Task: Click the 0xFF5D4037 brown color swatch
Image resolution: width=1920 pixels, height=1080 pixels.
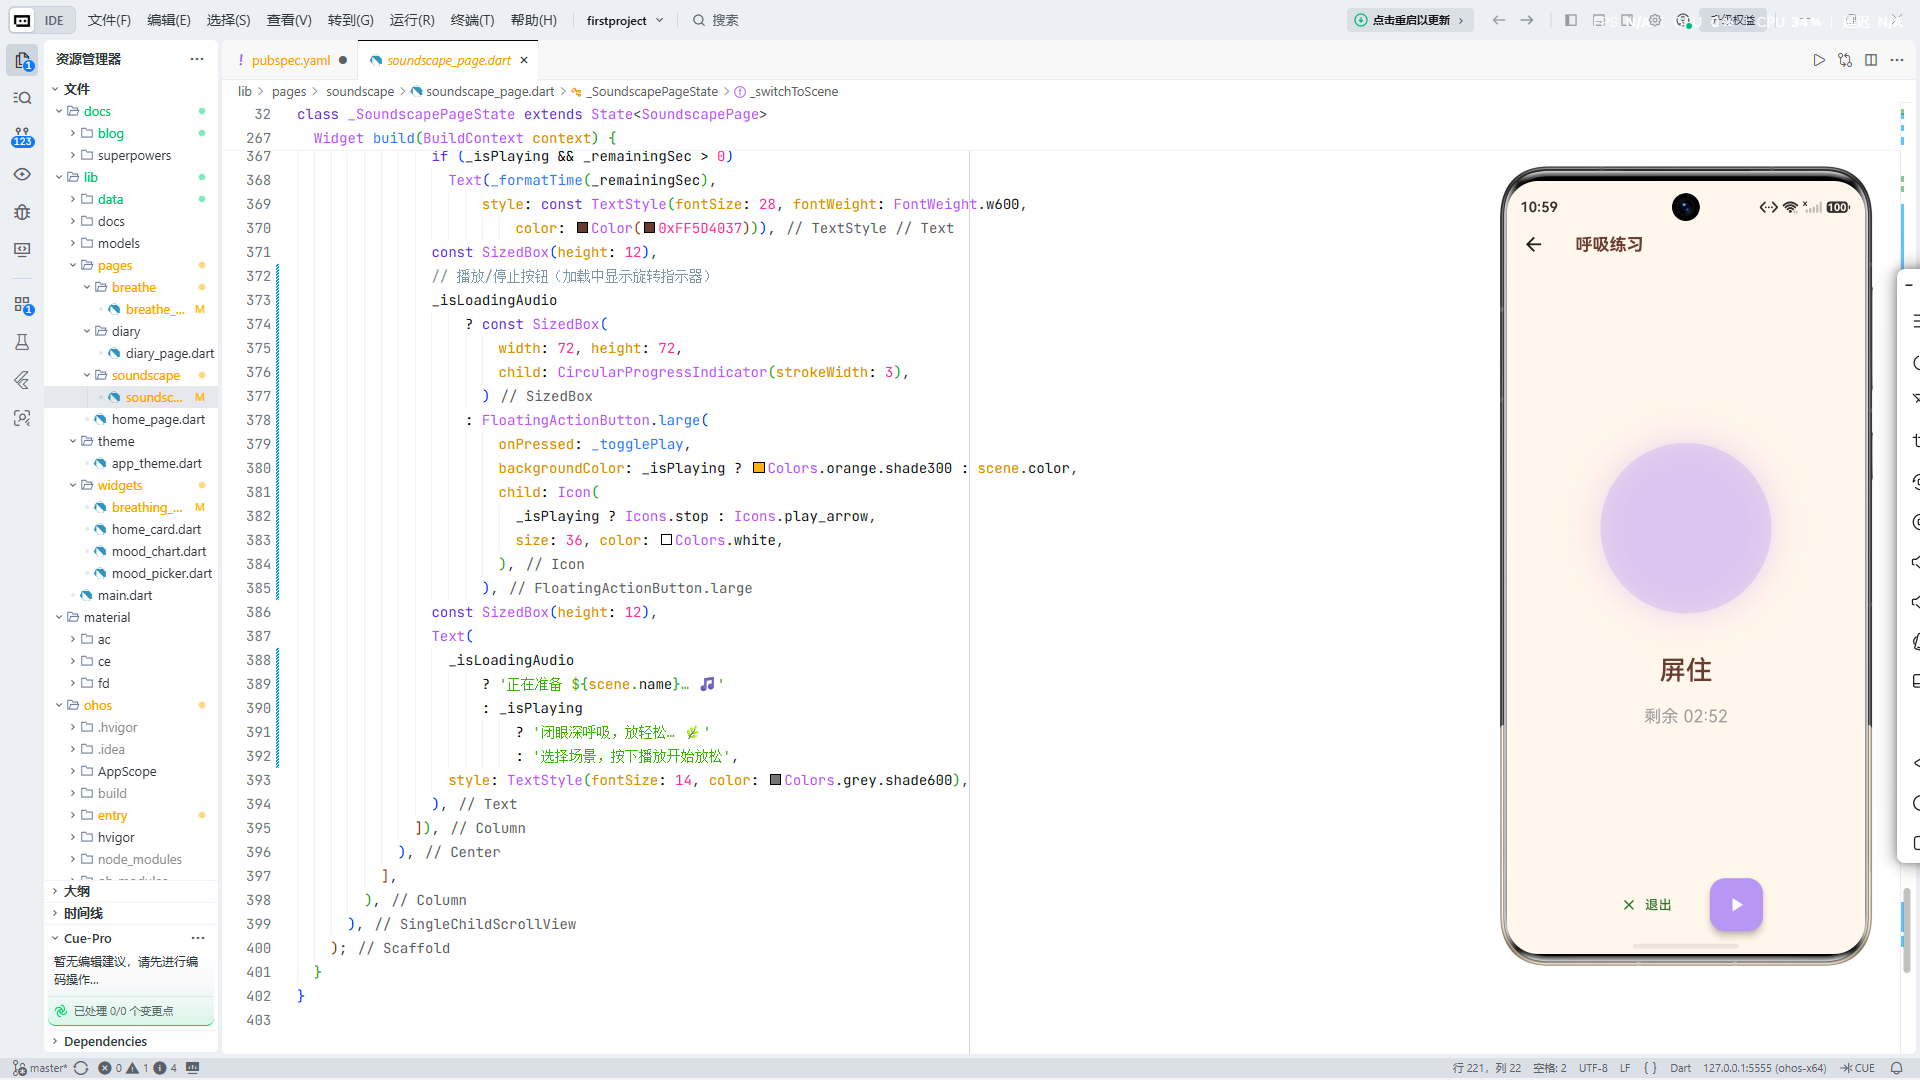Action: (649, 228)
